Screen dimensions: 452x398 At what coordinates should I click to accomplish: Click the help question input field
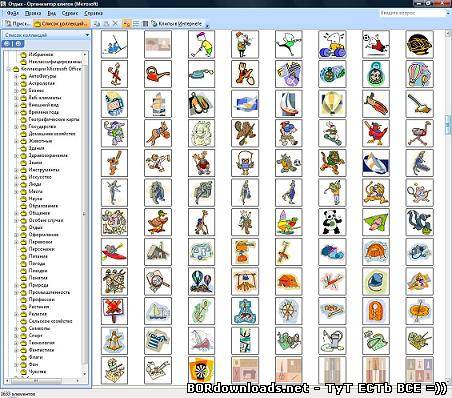(412, 13)
